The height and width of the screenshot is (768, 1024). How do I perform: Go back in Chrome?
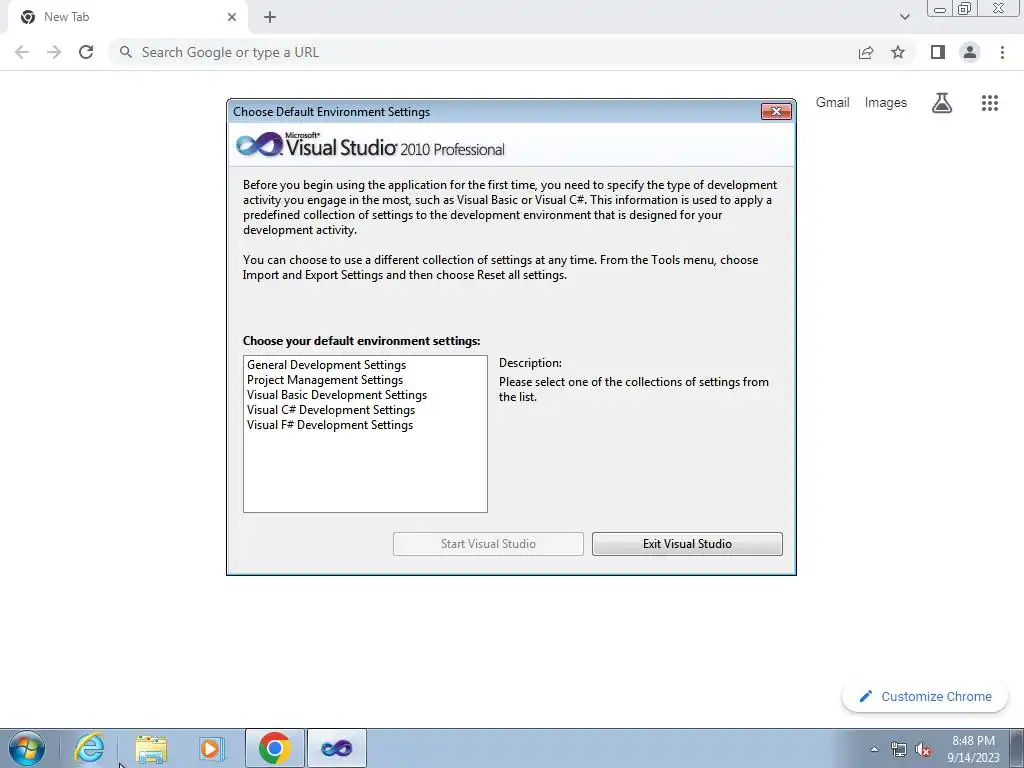coord(22,52)
